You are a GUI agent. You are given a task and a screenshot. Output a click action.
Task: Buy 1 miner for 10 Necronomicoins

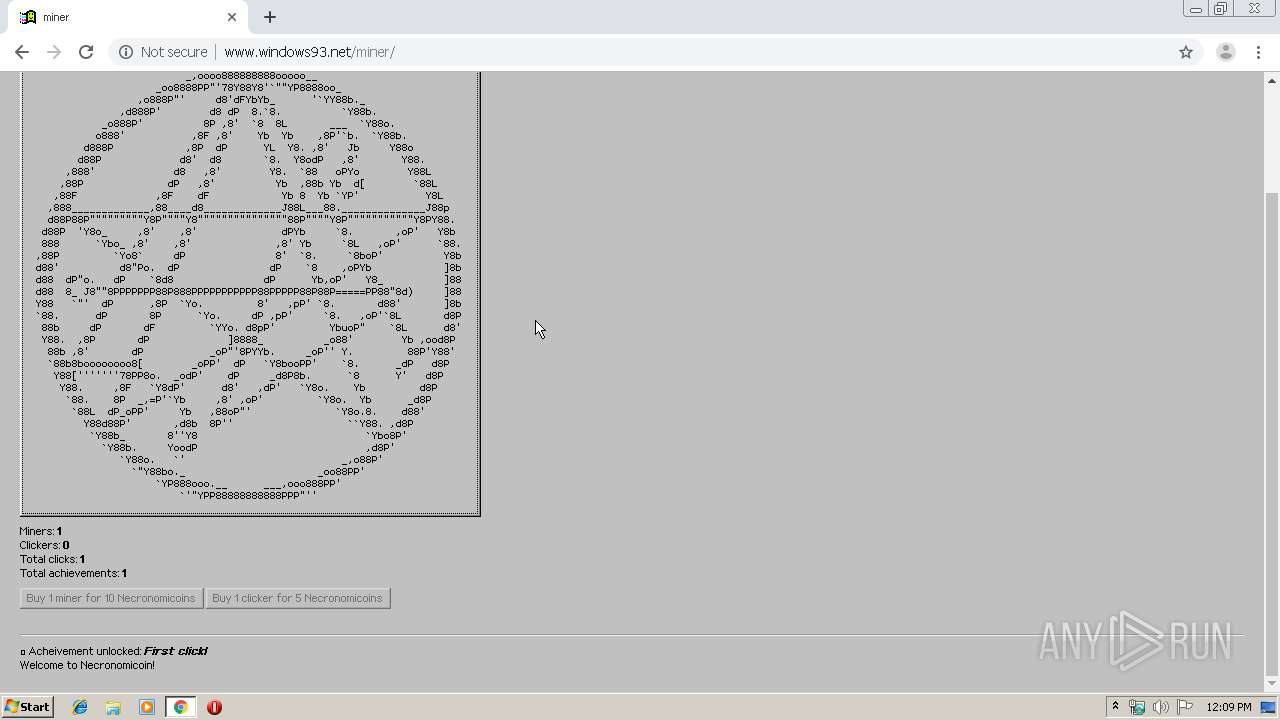[x=111, y=598]
